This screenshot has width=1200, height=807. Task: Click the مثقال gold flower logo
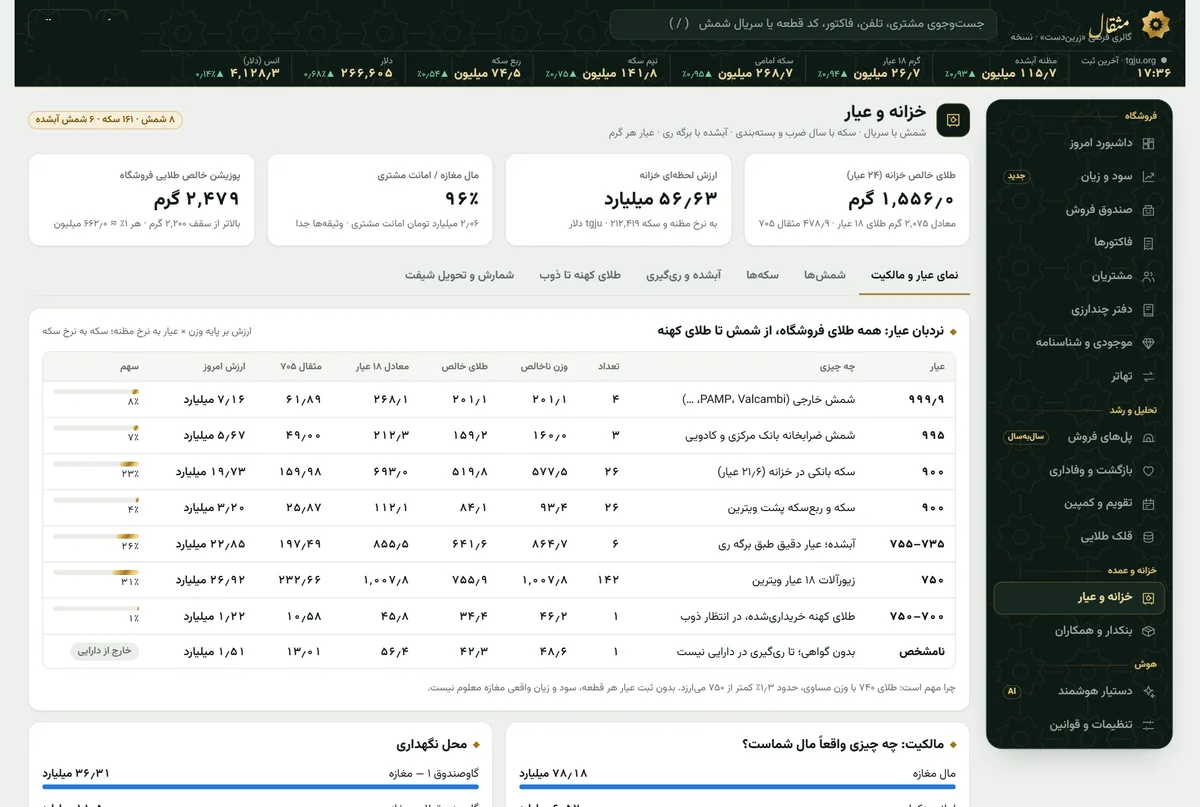pos(1156,24)
